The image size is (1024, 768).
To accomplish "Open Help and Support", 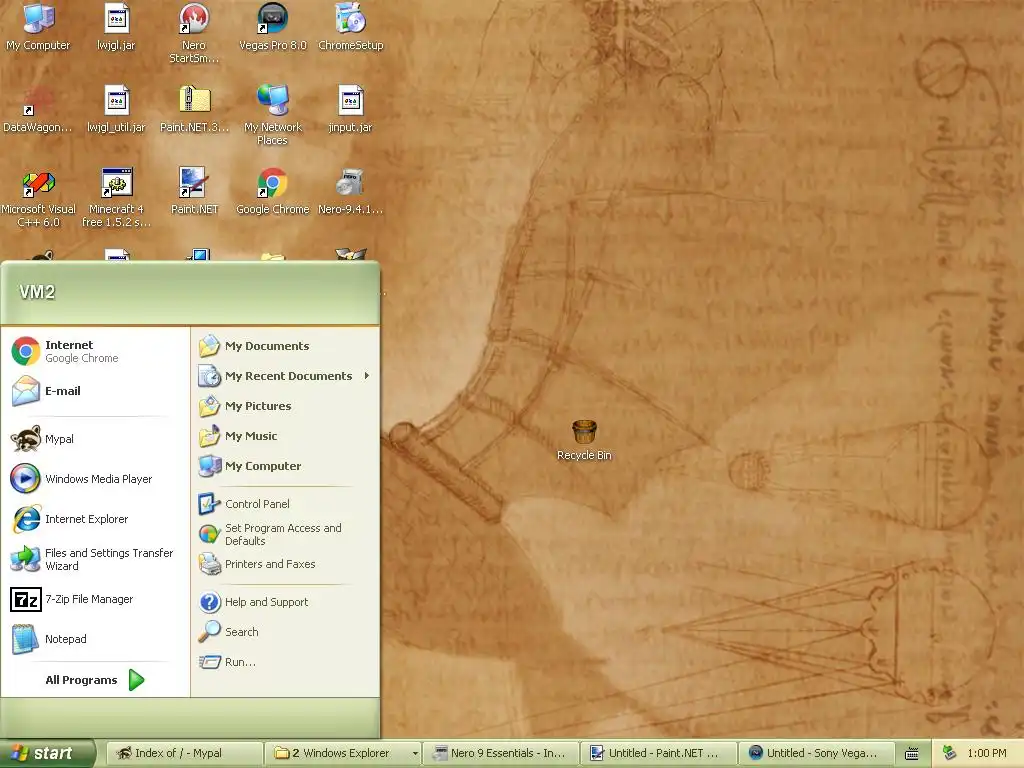I will click(x=285, y=602).
